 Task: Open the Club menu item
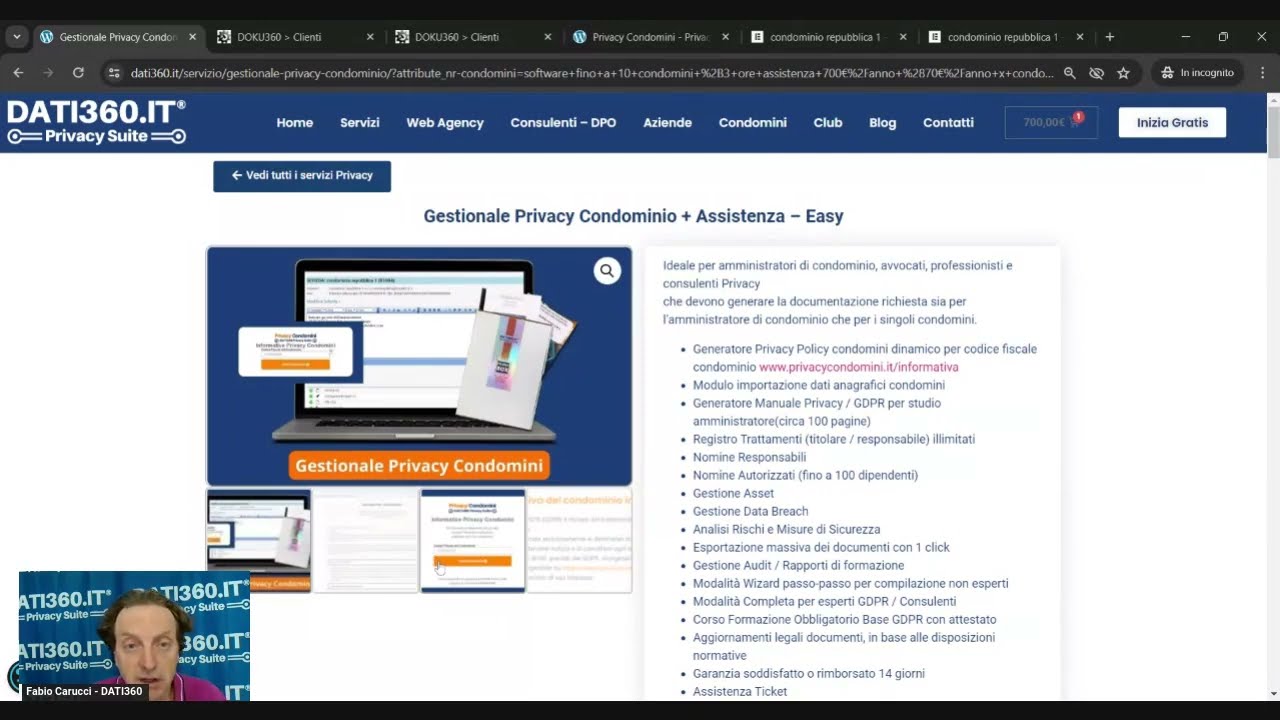tap(828, 123)
